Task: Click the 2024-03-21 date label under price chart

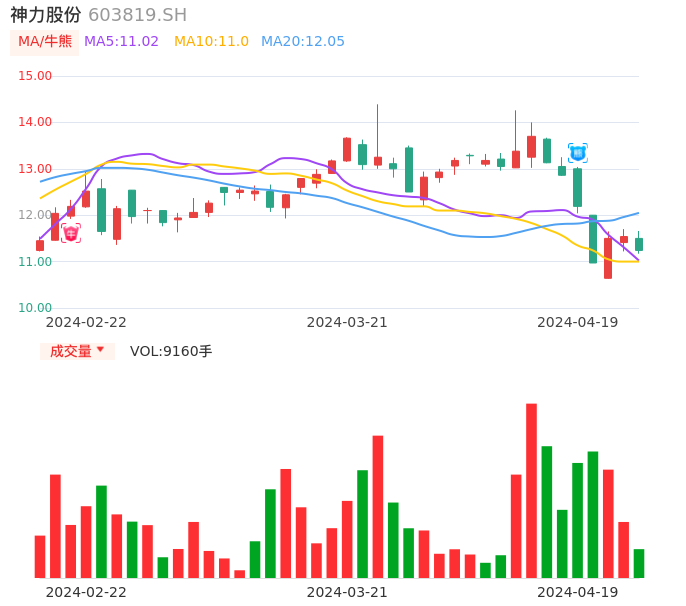Action: 347,322
